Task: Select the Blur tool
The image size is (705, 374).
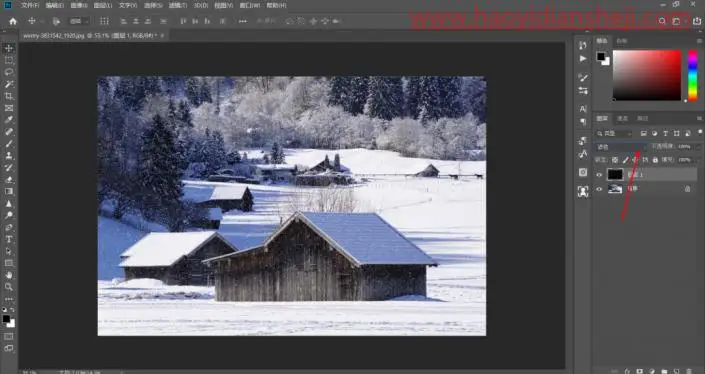Action: tap(9, 204)
